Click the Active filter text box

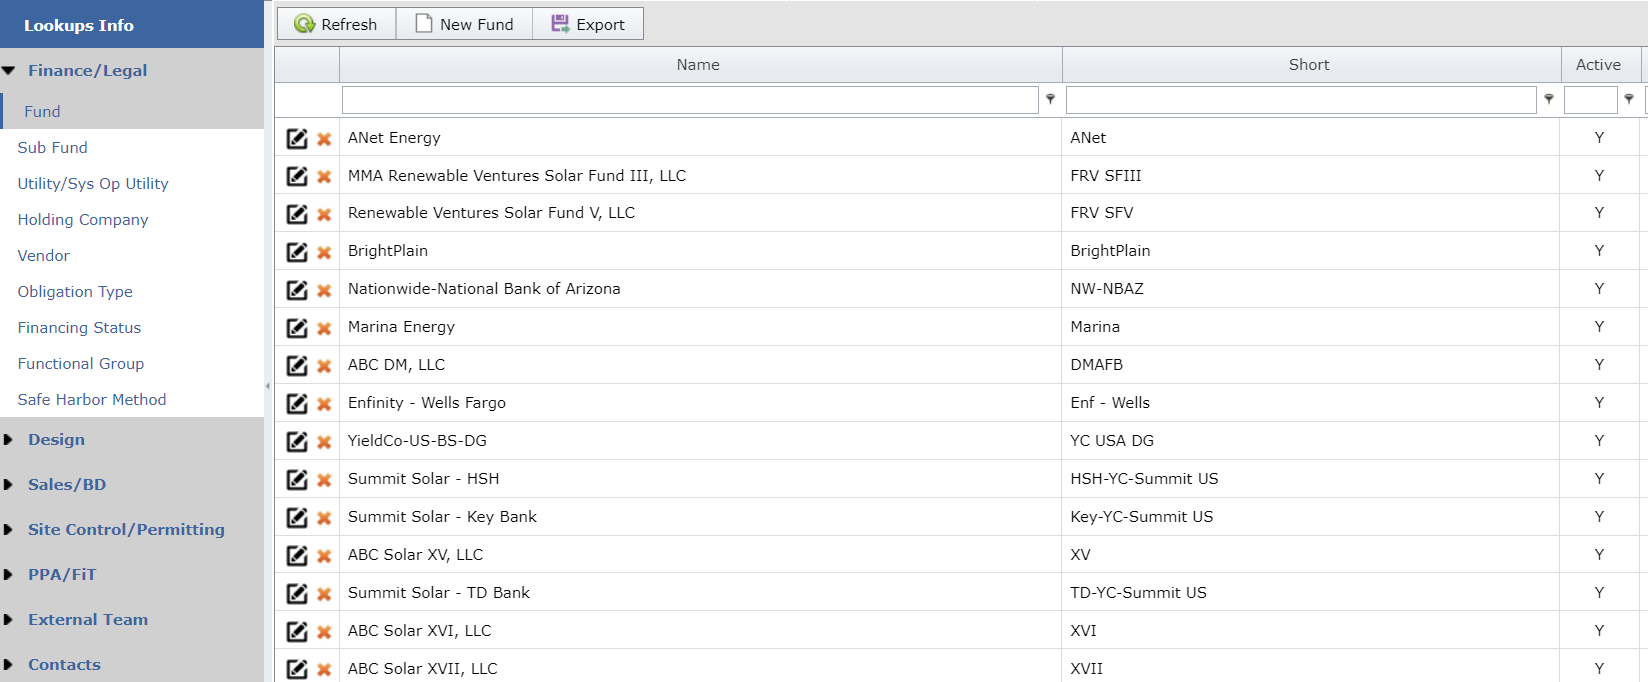tap(1590, 100)
